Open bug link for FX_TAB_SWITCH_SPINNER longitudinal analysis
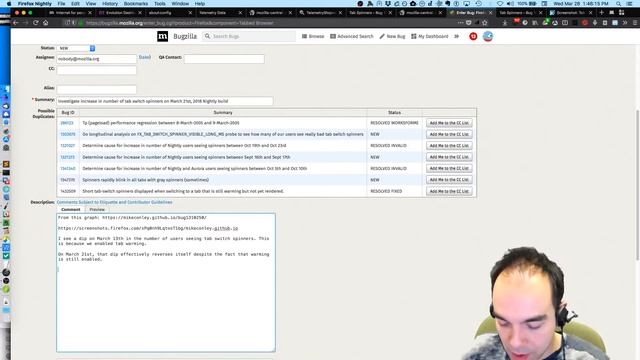640x360 pixels. point(68,134)
